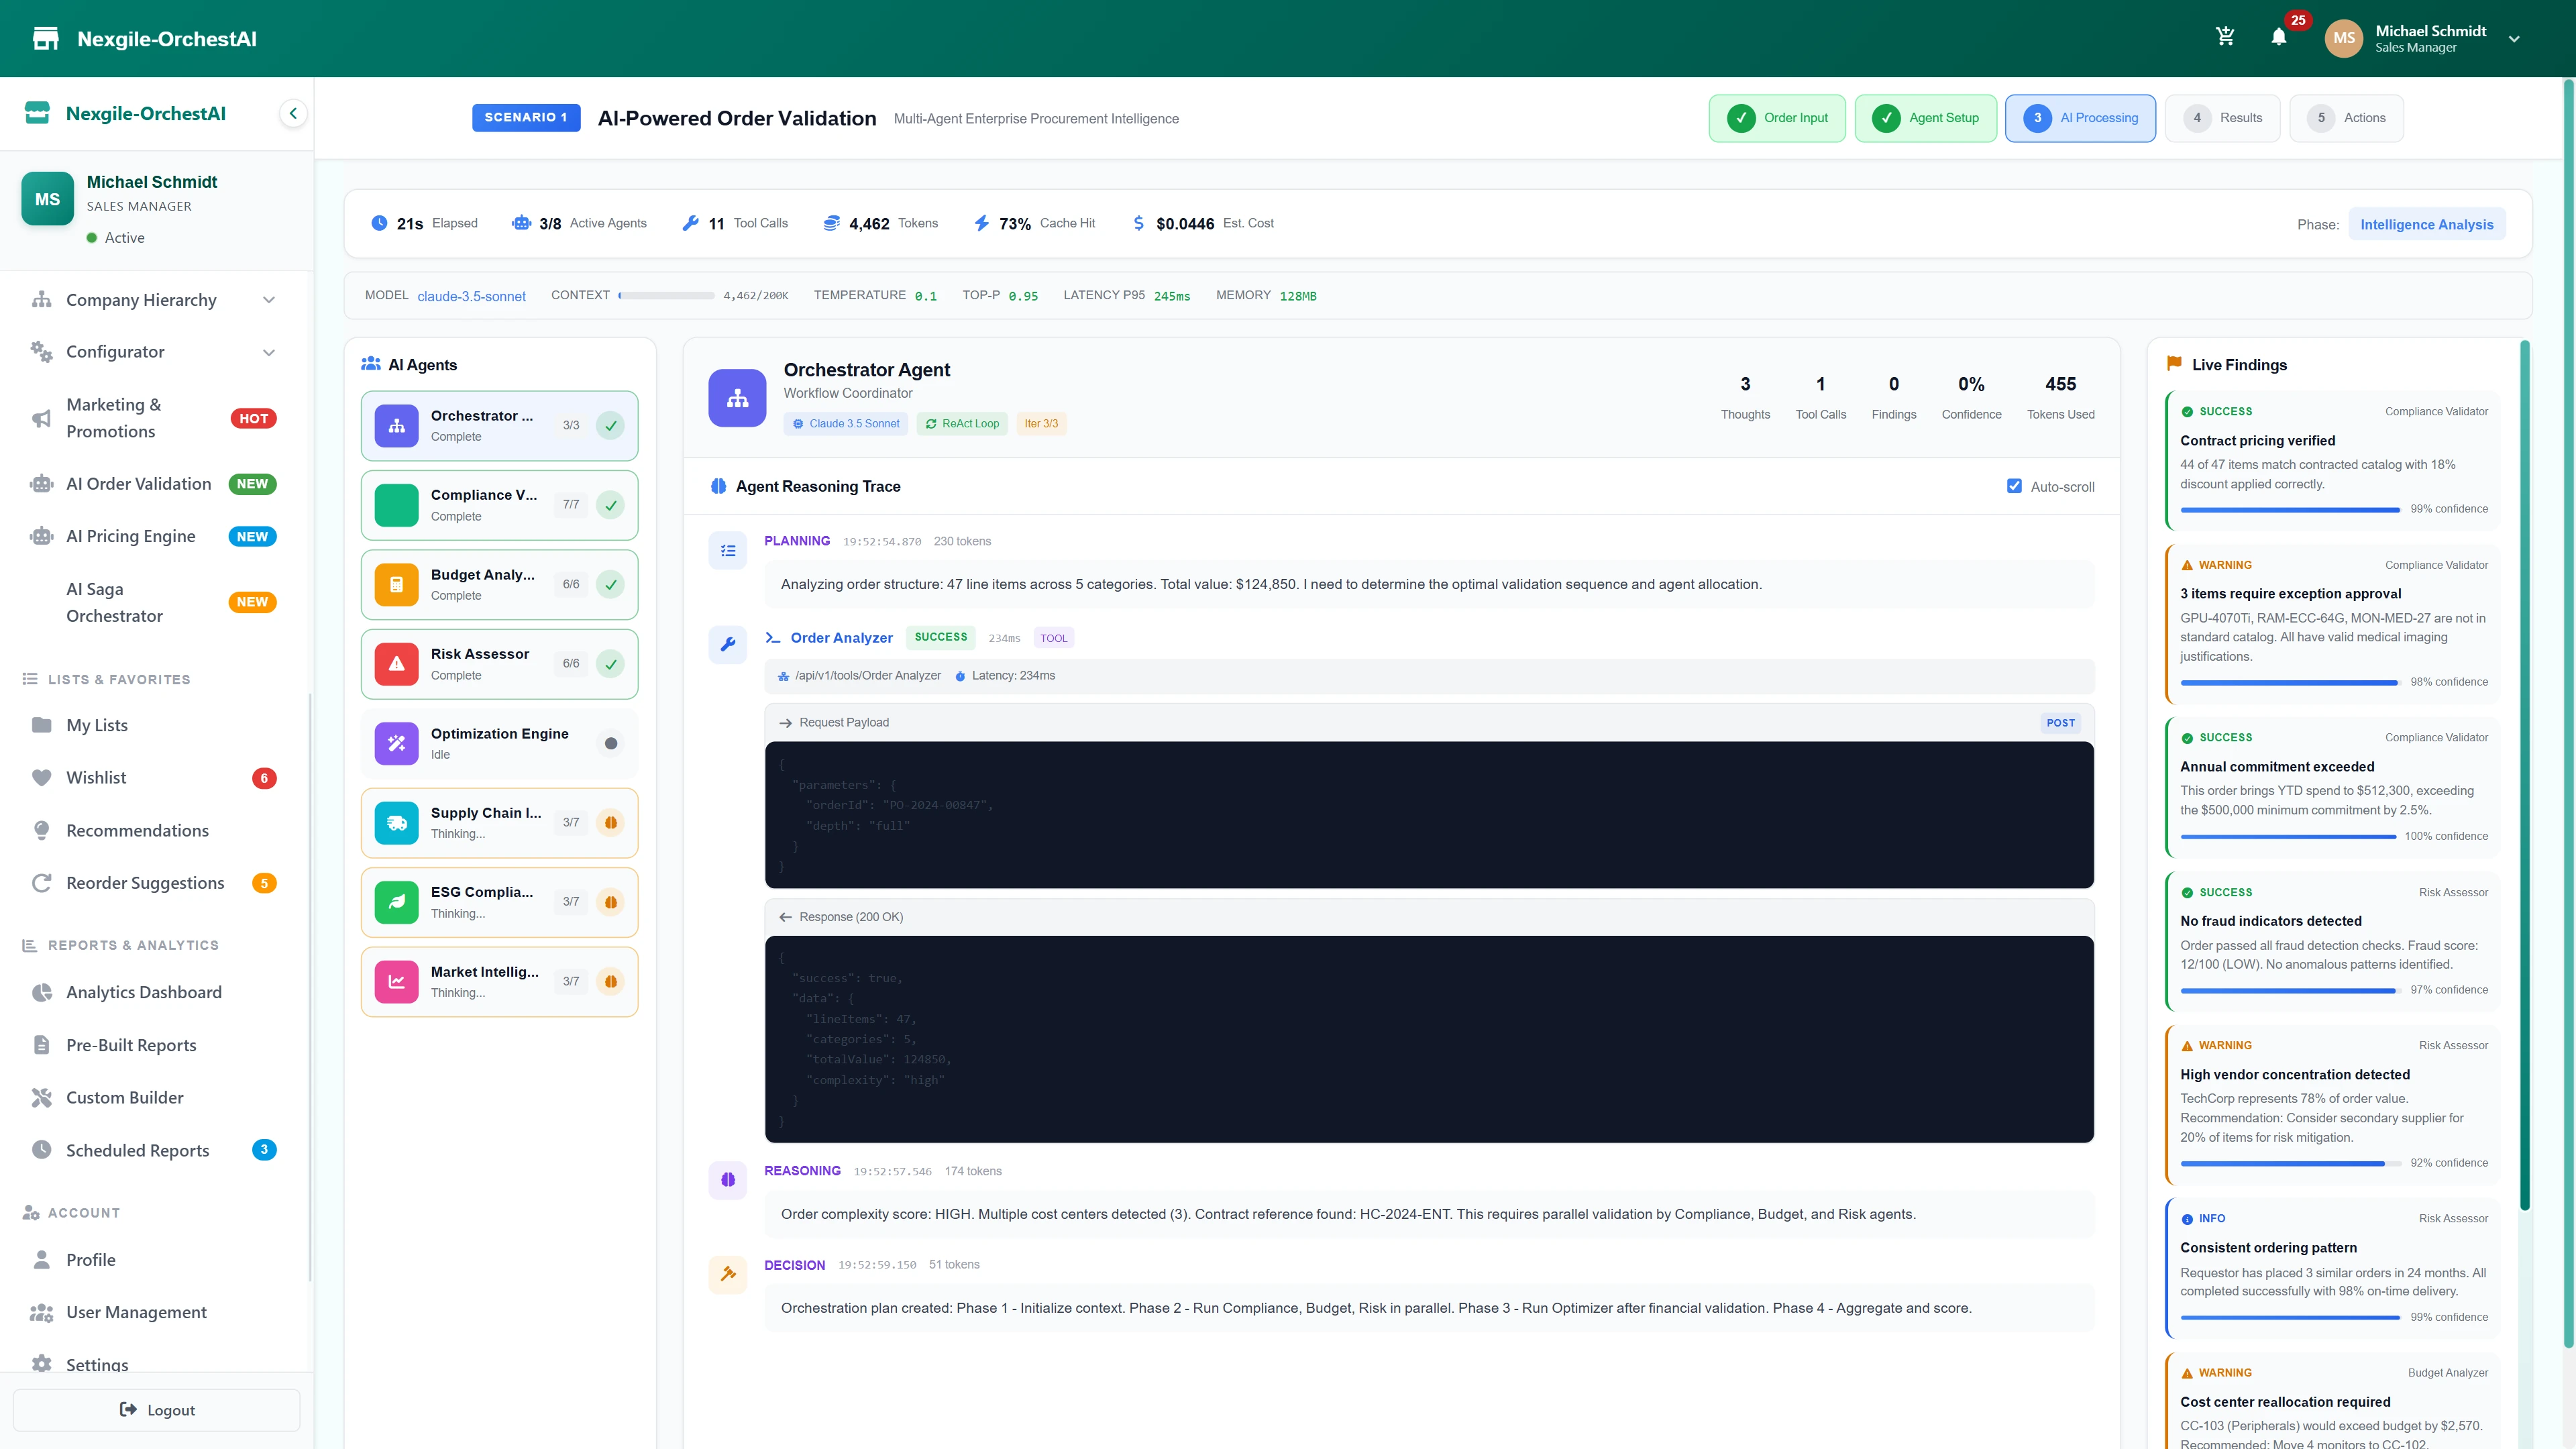2576x1449 pixels.
Task: Click the Logout button
Action: point(156,1410)
